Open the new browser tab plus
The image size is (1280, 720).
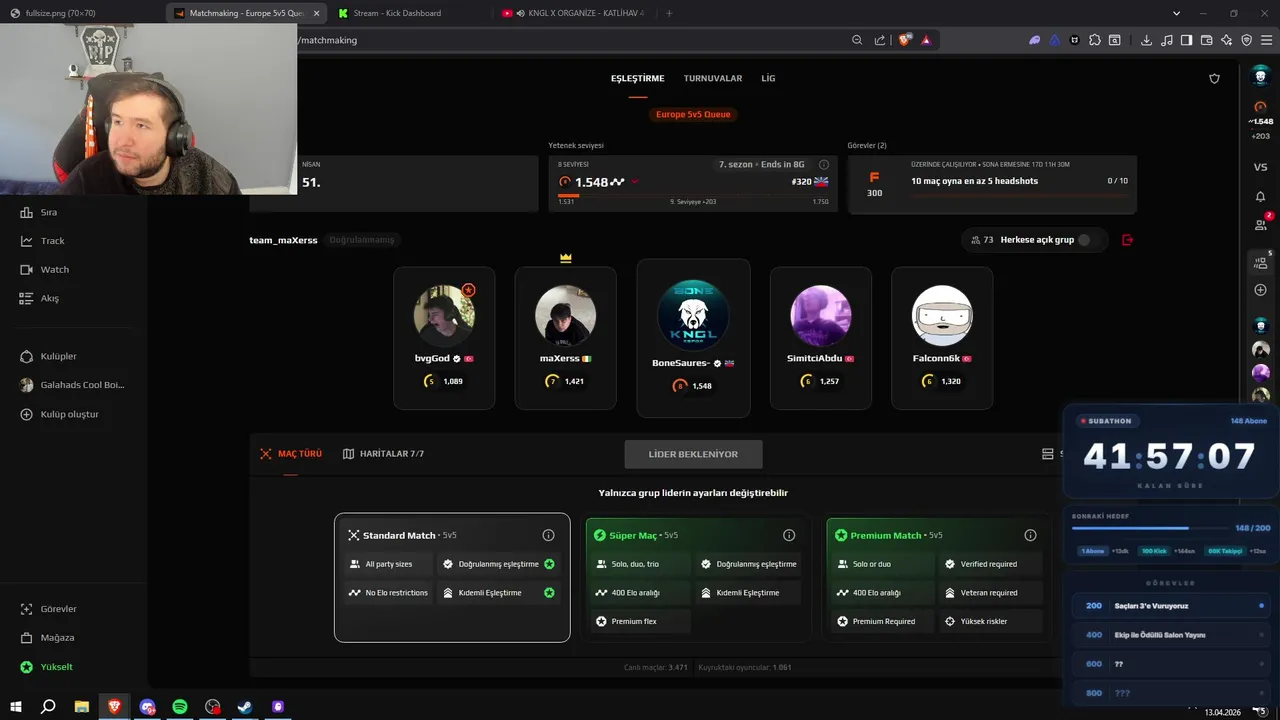[669, 13]
